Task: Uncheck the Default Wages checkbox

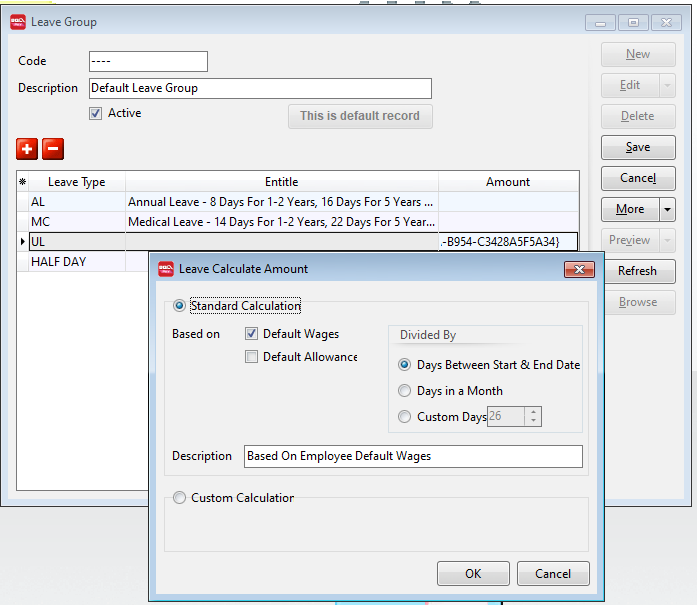Action: (x=252, y=334)
